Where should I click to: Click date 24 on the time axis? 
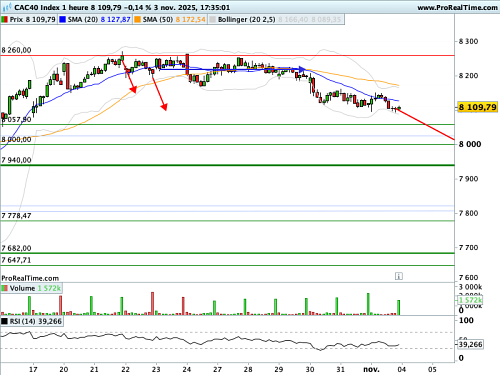click(187, 369)
